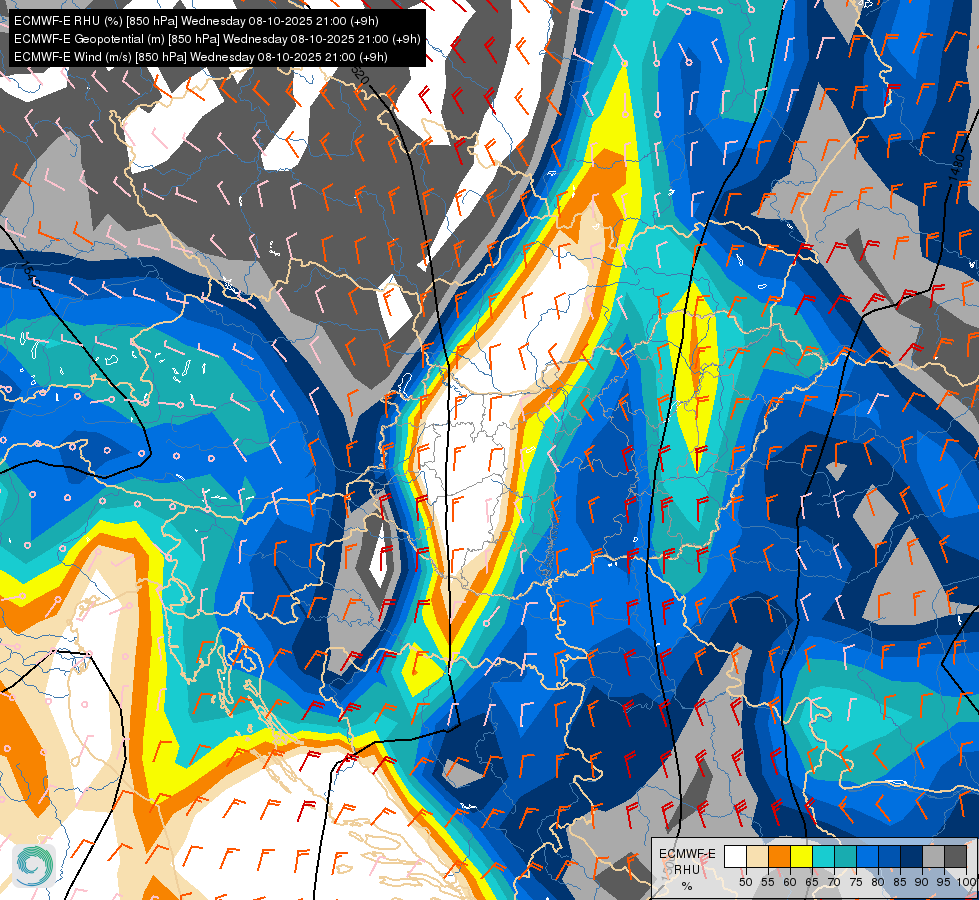
Task: Select the ECMWF-E Wind (m/s) header line
Action: (200, 57)
